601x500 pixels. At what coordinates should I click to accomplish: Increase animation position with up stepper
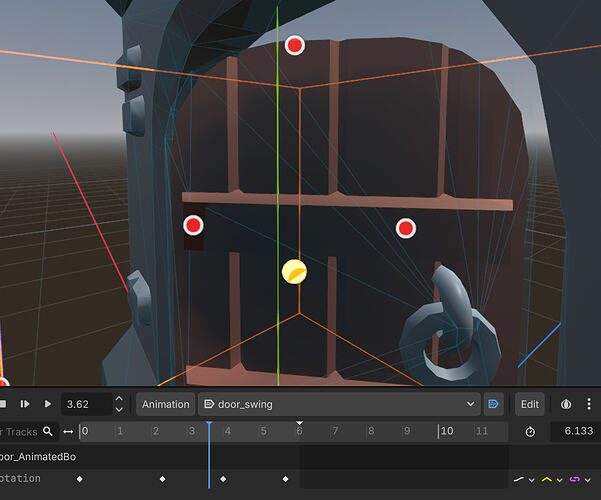[x=119, y=399]
